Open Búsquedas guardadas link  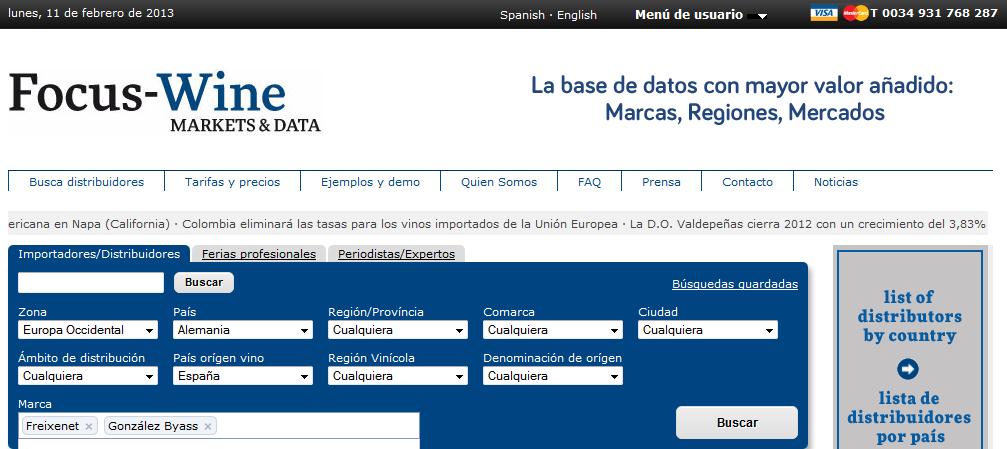[735, 284]
